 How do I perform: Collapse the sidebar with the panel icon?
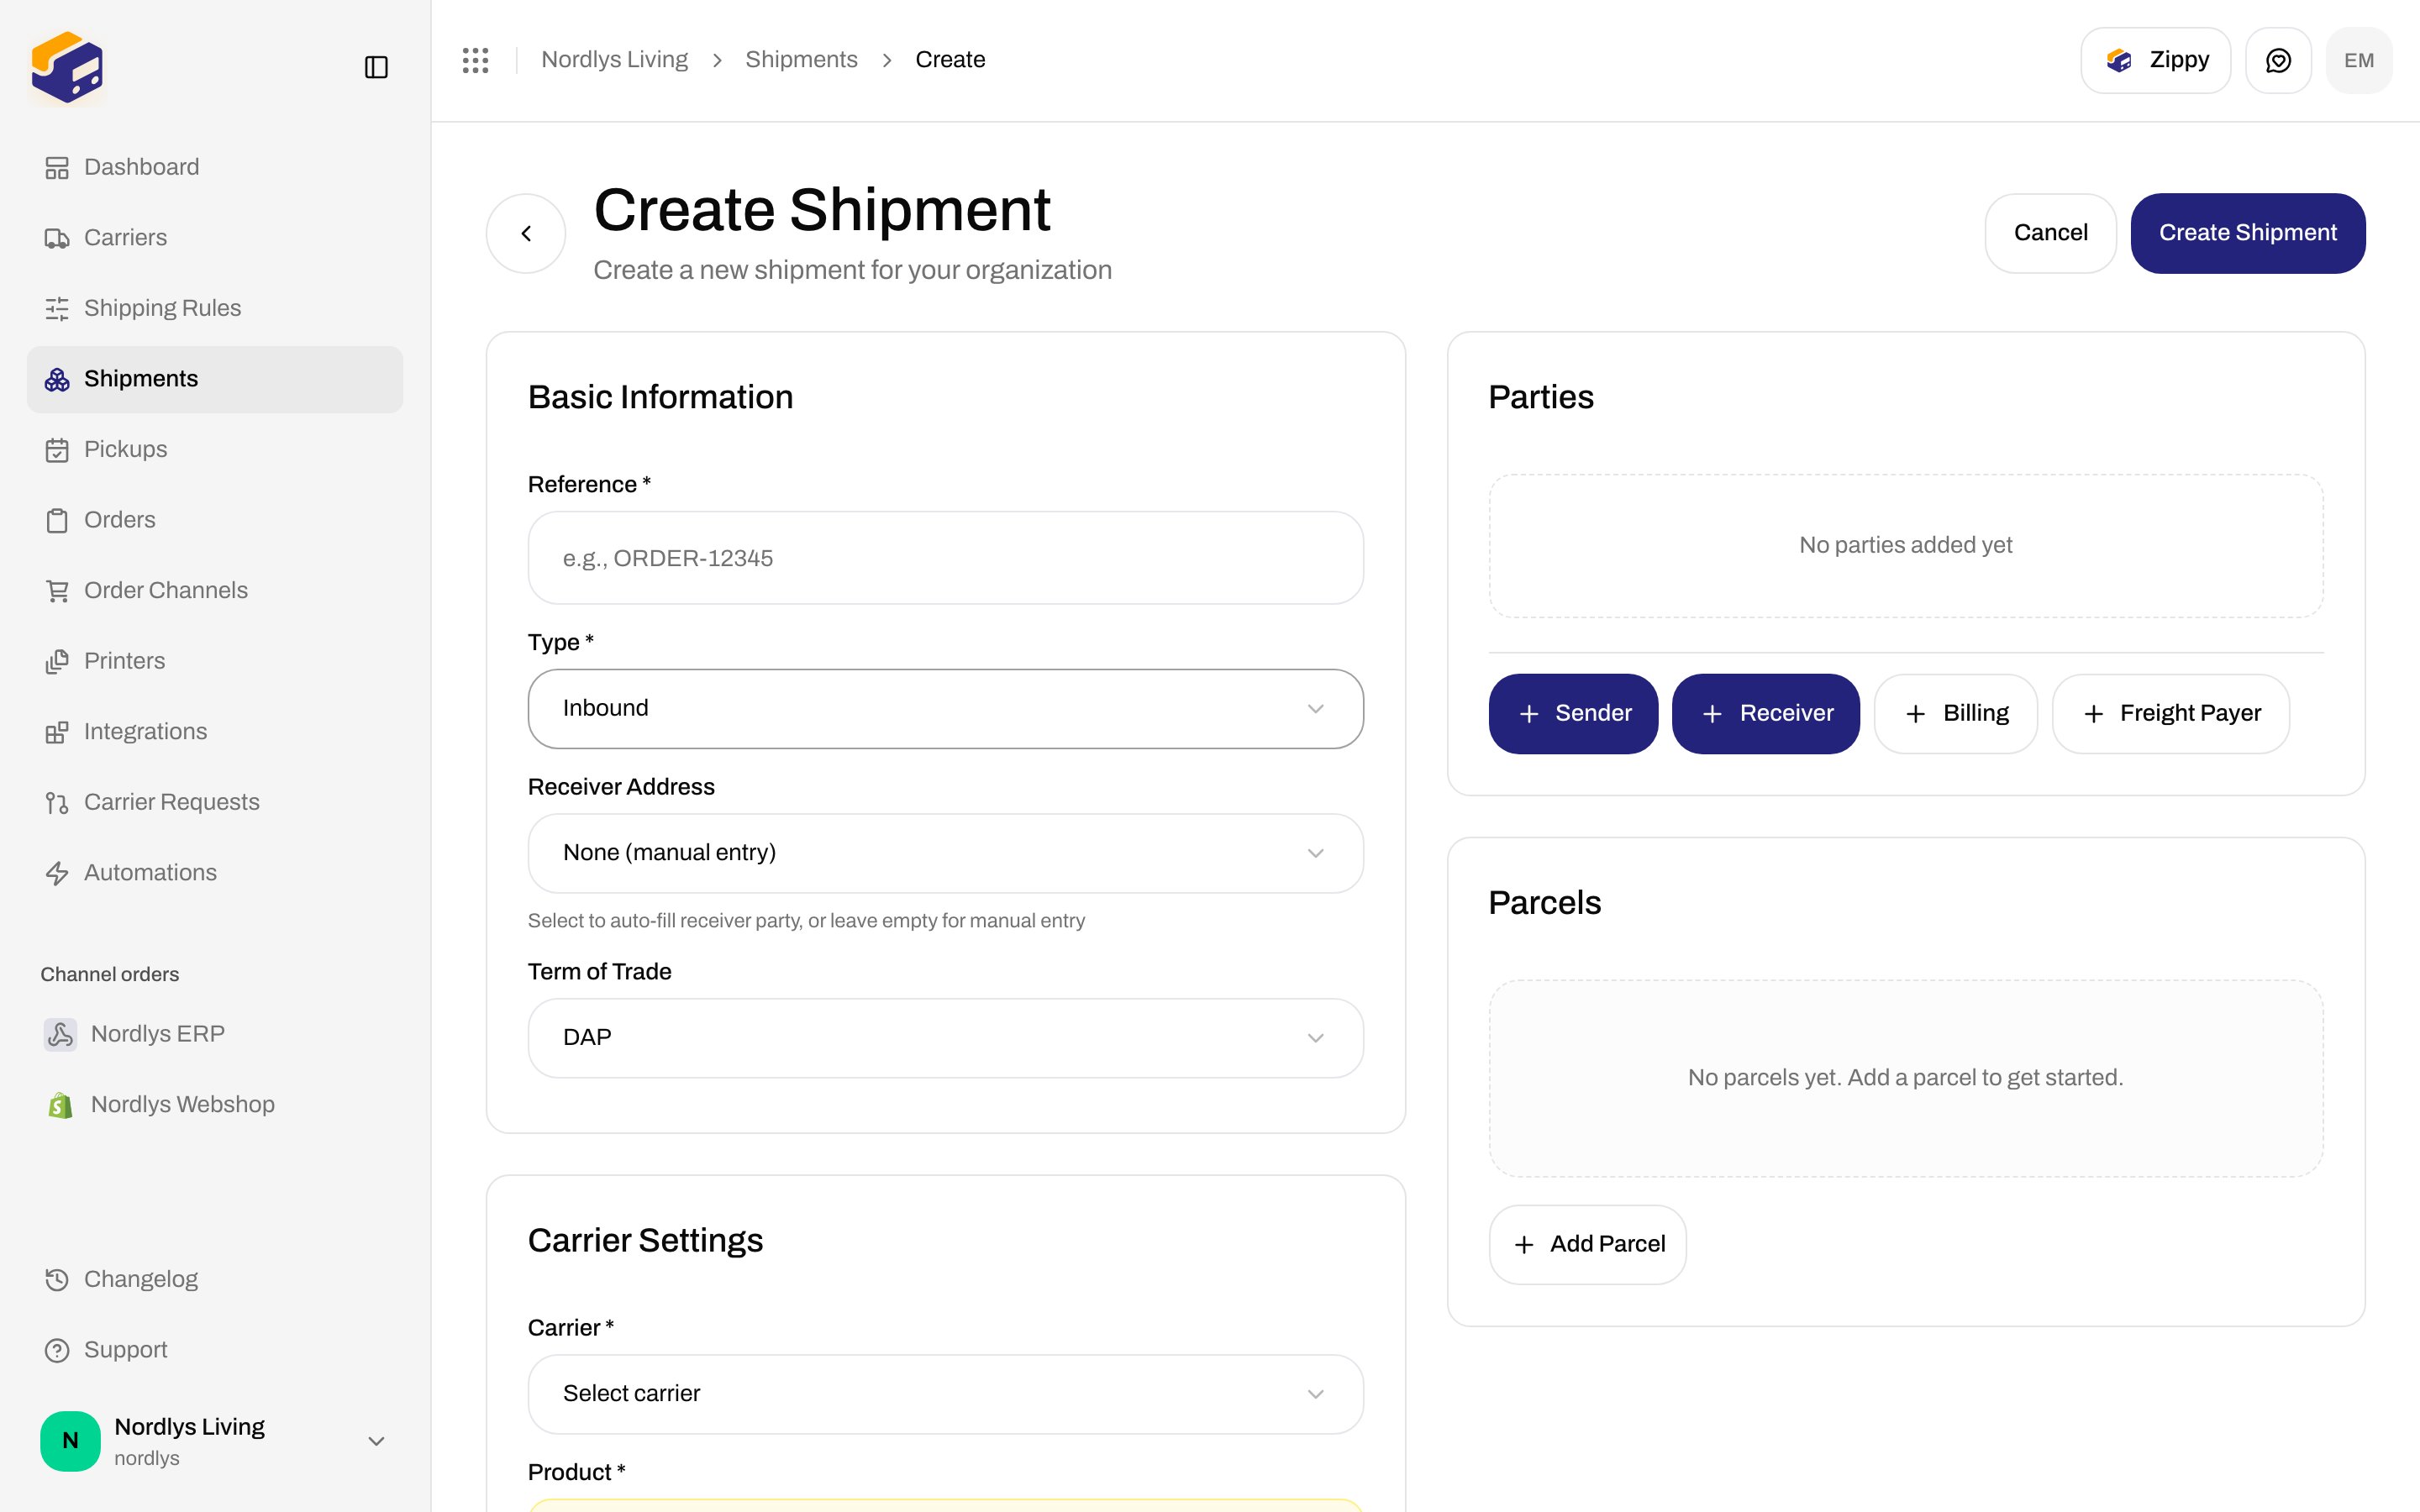click(x=376, y=67)
